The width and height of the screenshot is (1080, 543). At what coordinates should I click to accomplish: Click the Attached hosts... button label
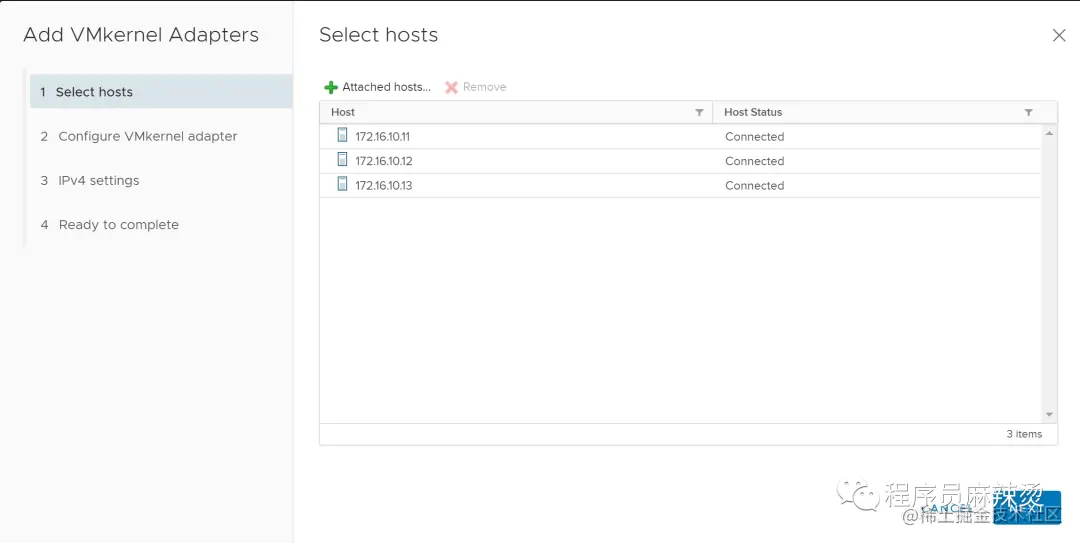(x=386, y=88)
